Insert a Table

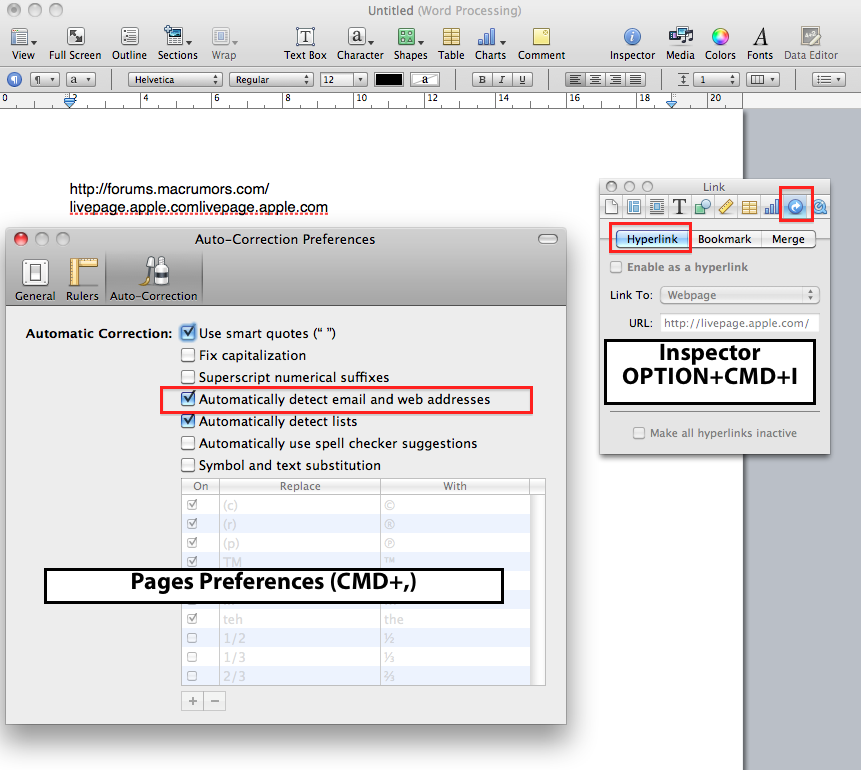pos(451,43)
